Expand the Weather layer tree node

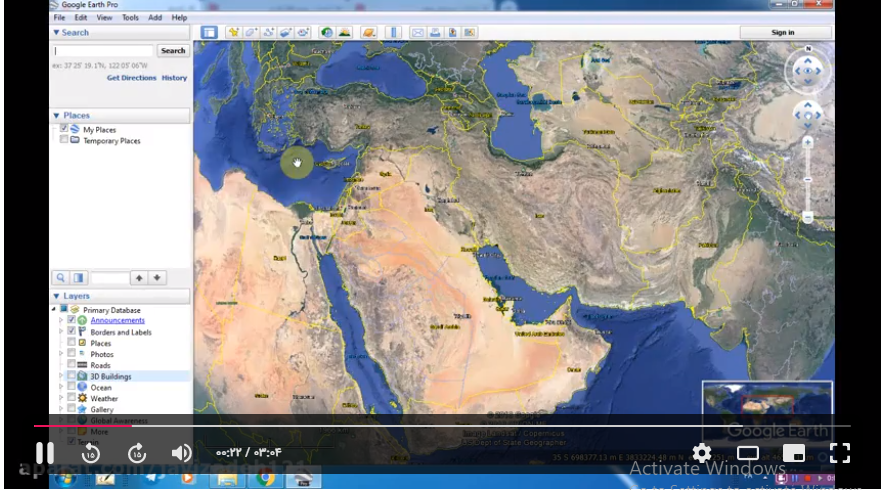(x=60, y=398)
